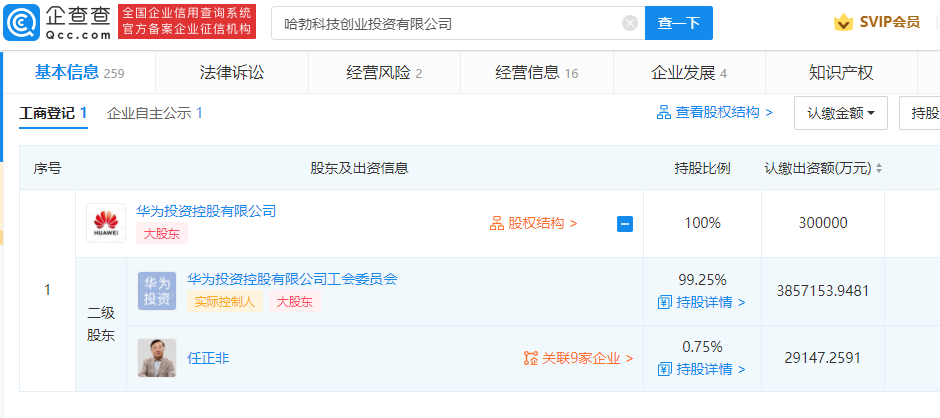
Task: Open 华为投资控股有限公司 company link
Action: tap(206, 211)
